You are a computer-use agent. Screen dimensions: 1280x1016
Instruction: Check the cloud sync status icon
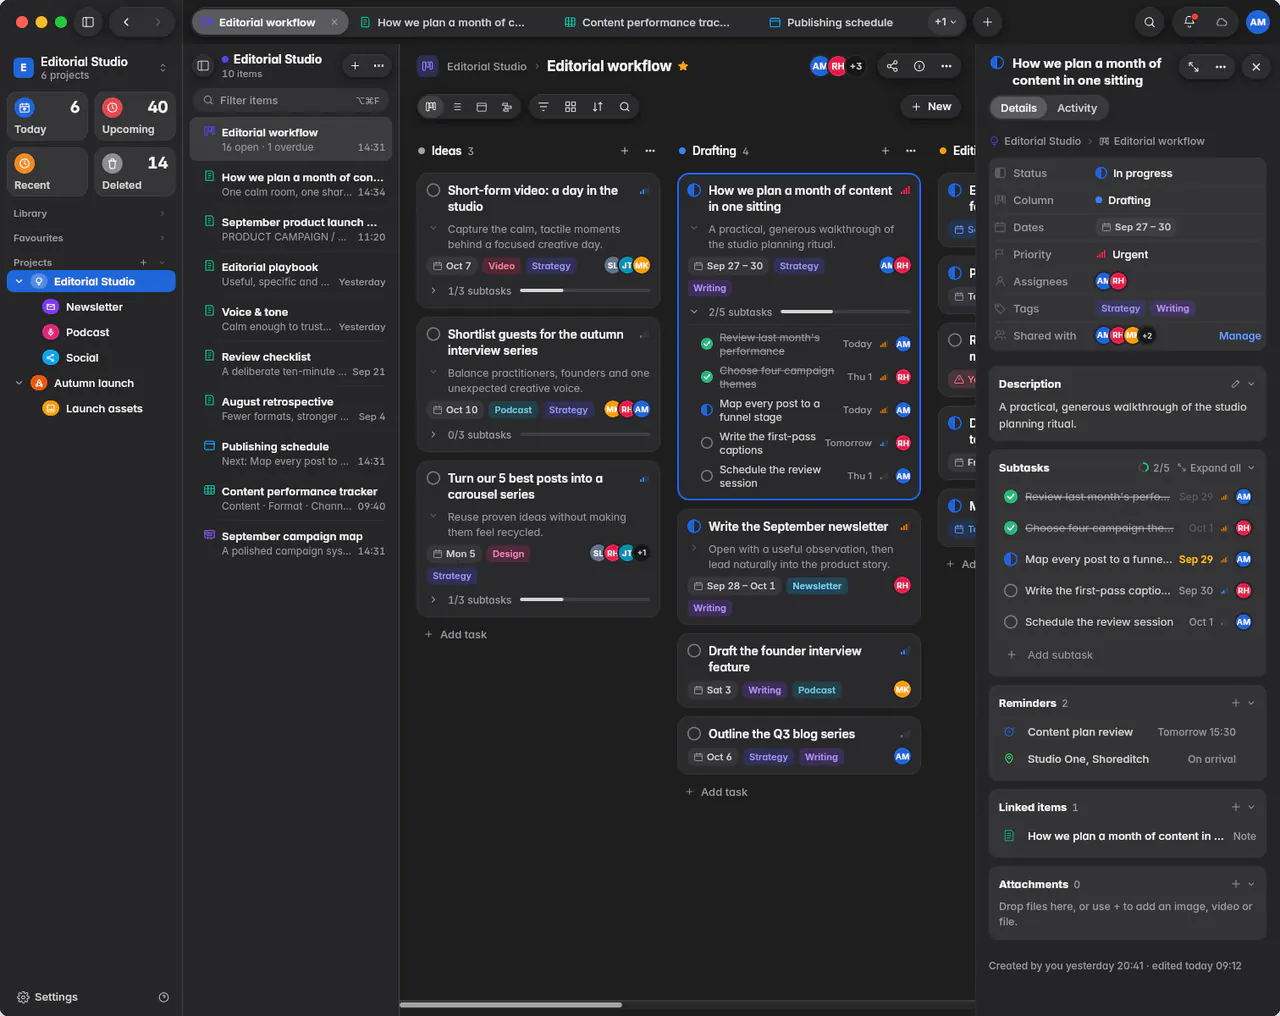[x=1221, y=22]
